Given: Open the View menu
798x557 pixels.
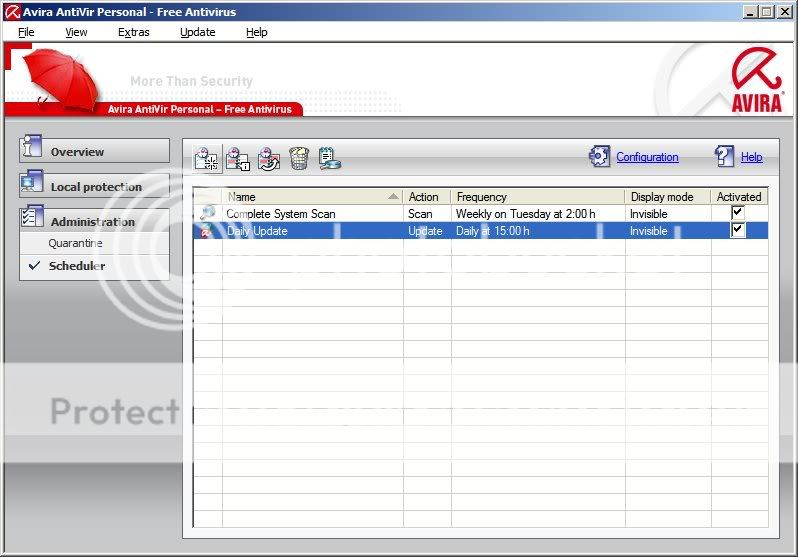Looking at the screenshot, I should 76,32.
